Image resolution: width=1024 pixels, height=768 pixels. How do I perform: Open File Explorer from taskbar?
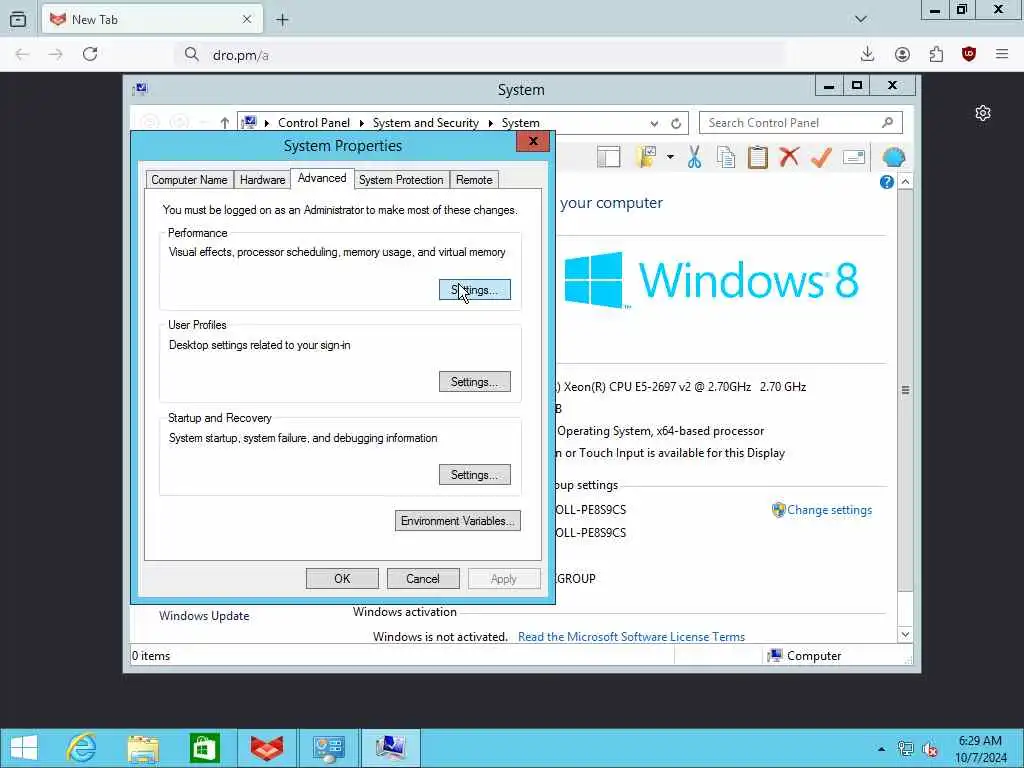143,748
